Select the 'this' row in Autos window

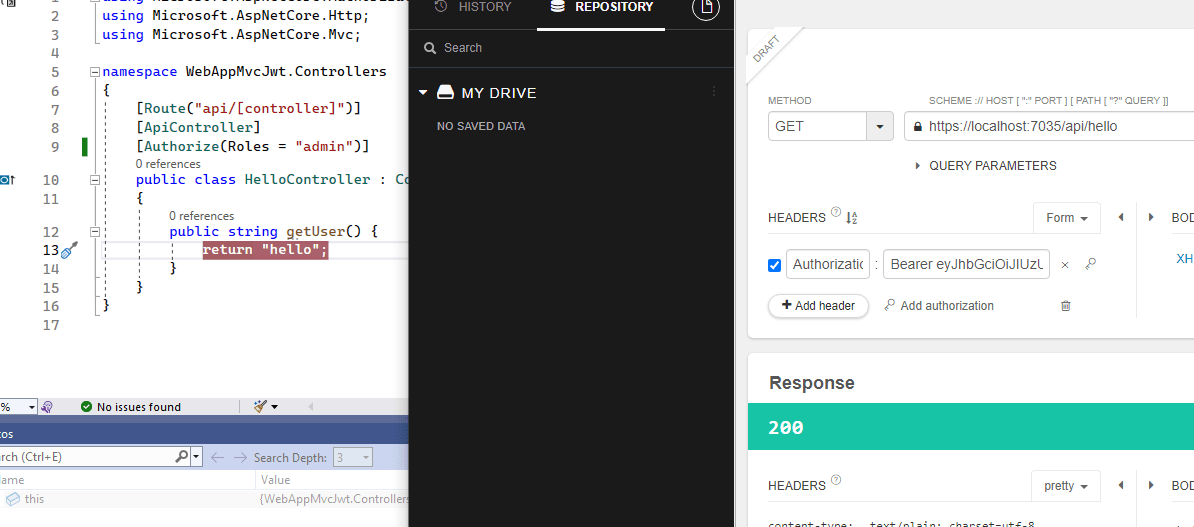tap(204, 499)
